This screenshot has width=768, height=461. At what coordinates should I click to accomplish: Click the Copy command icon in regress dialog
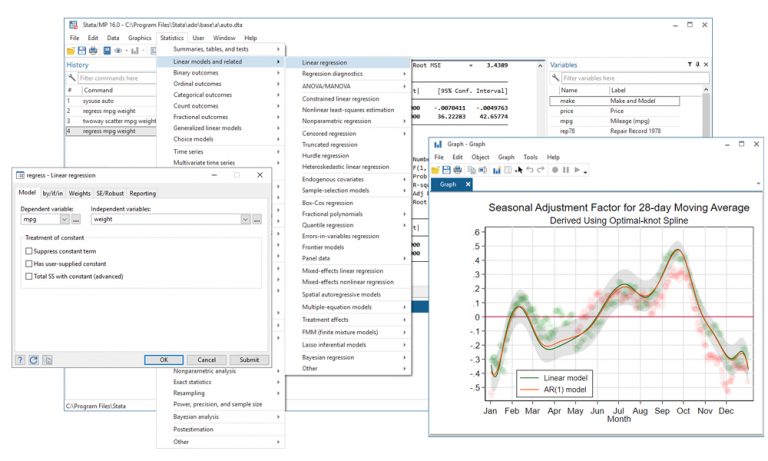(47, 360)
